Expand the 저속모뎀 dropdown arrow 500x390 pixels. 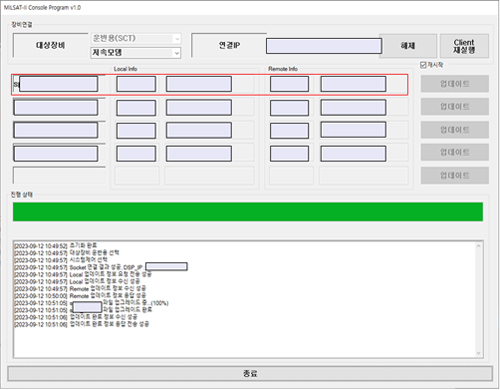(x=177, y=53)
